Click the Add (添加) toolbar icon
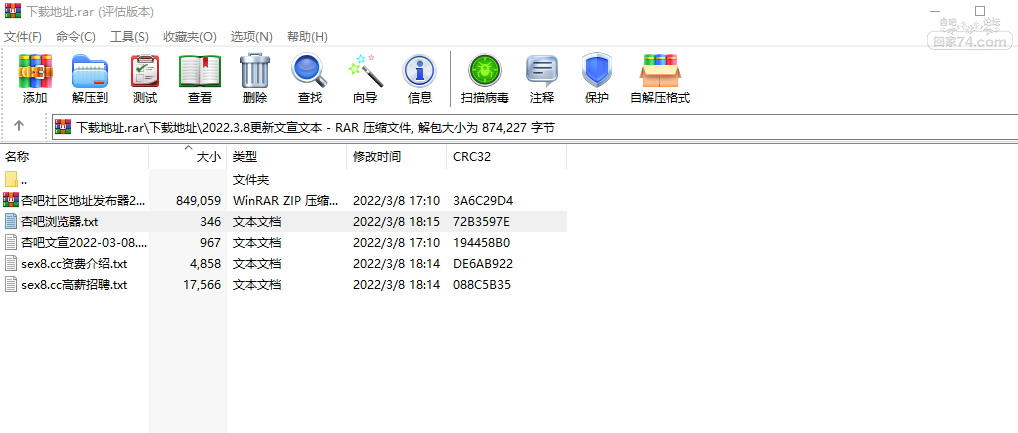The image size is (1018, 433). click(35, 71)
